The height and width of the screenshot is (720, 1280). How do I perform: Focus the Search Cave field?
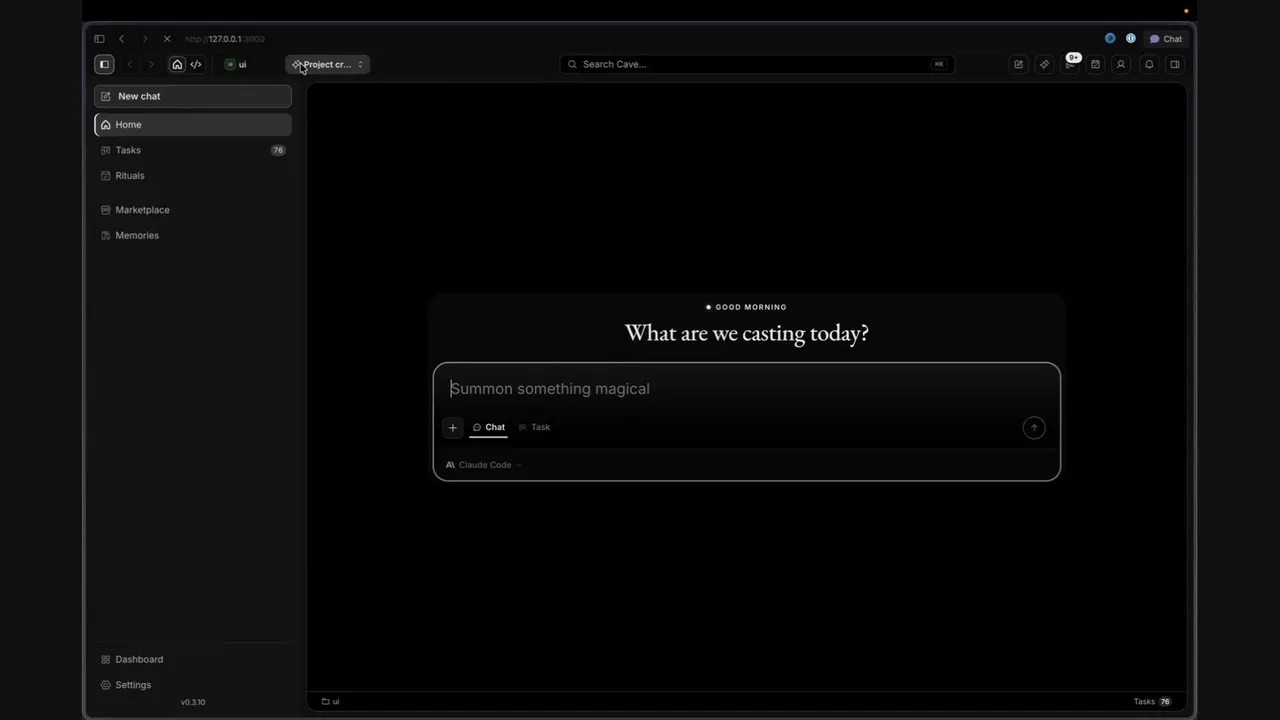757,64
